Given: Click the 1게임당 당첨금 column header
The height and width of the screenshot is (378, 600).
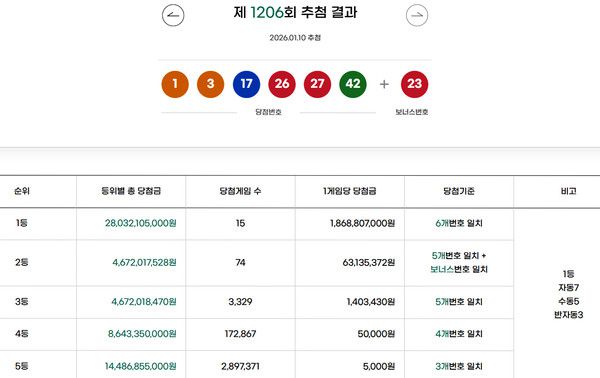Looking at the screenshot, I should tap(349, 191).
